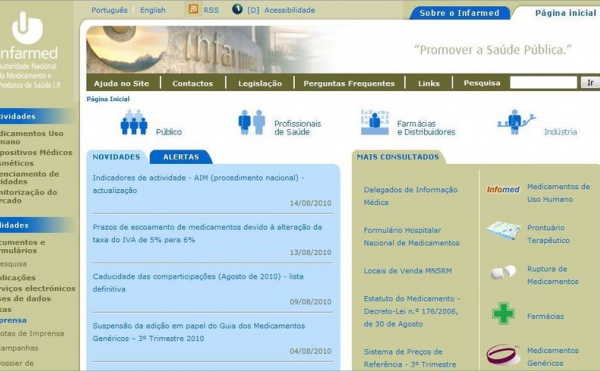Open the Acessibilidade link
The width and height of the screenshot is (600, 372).
point(290,10)
